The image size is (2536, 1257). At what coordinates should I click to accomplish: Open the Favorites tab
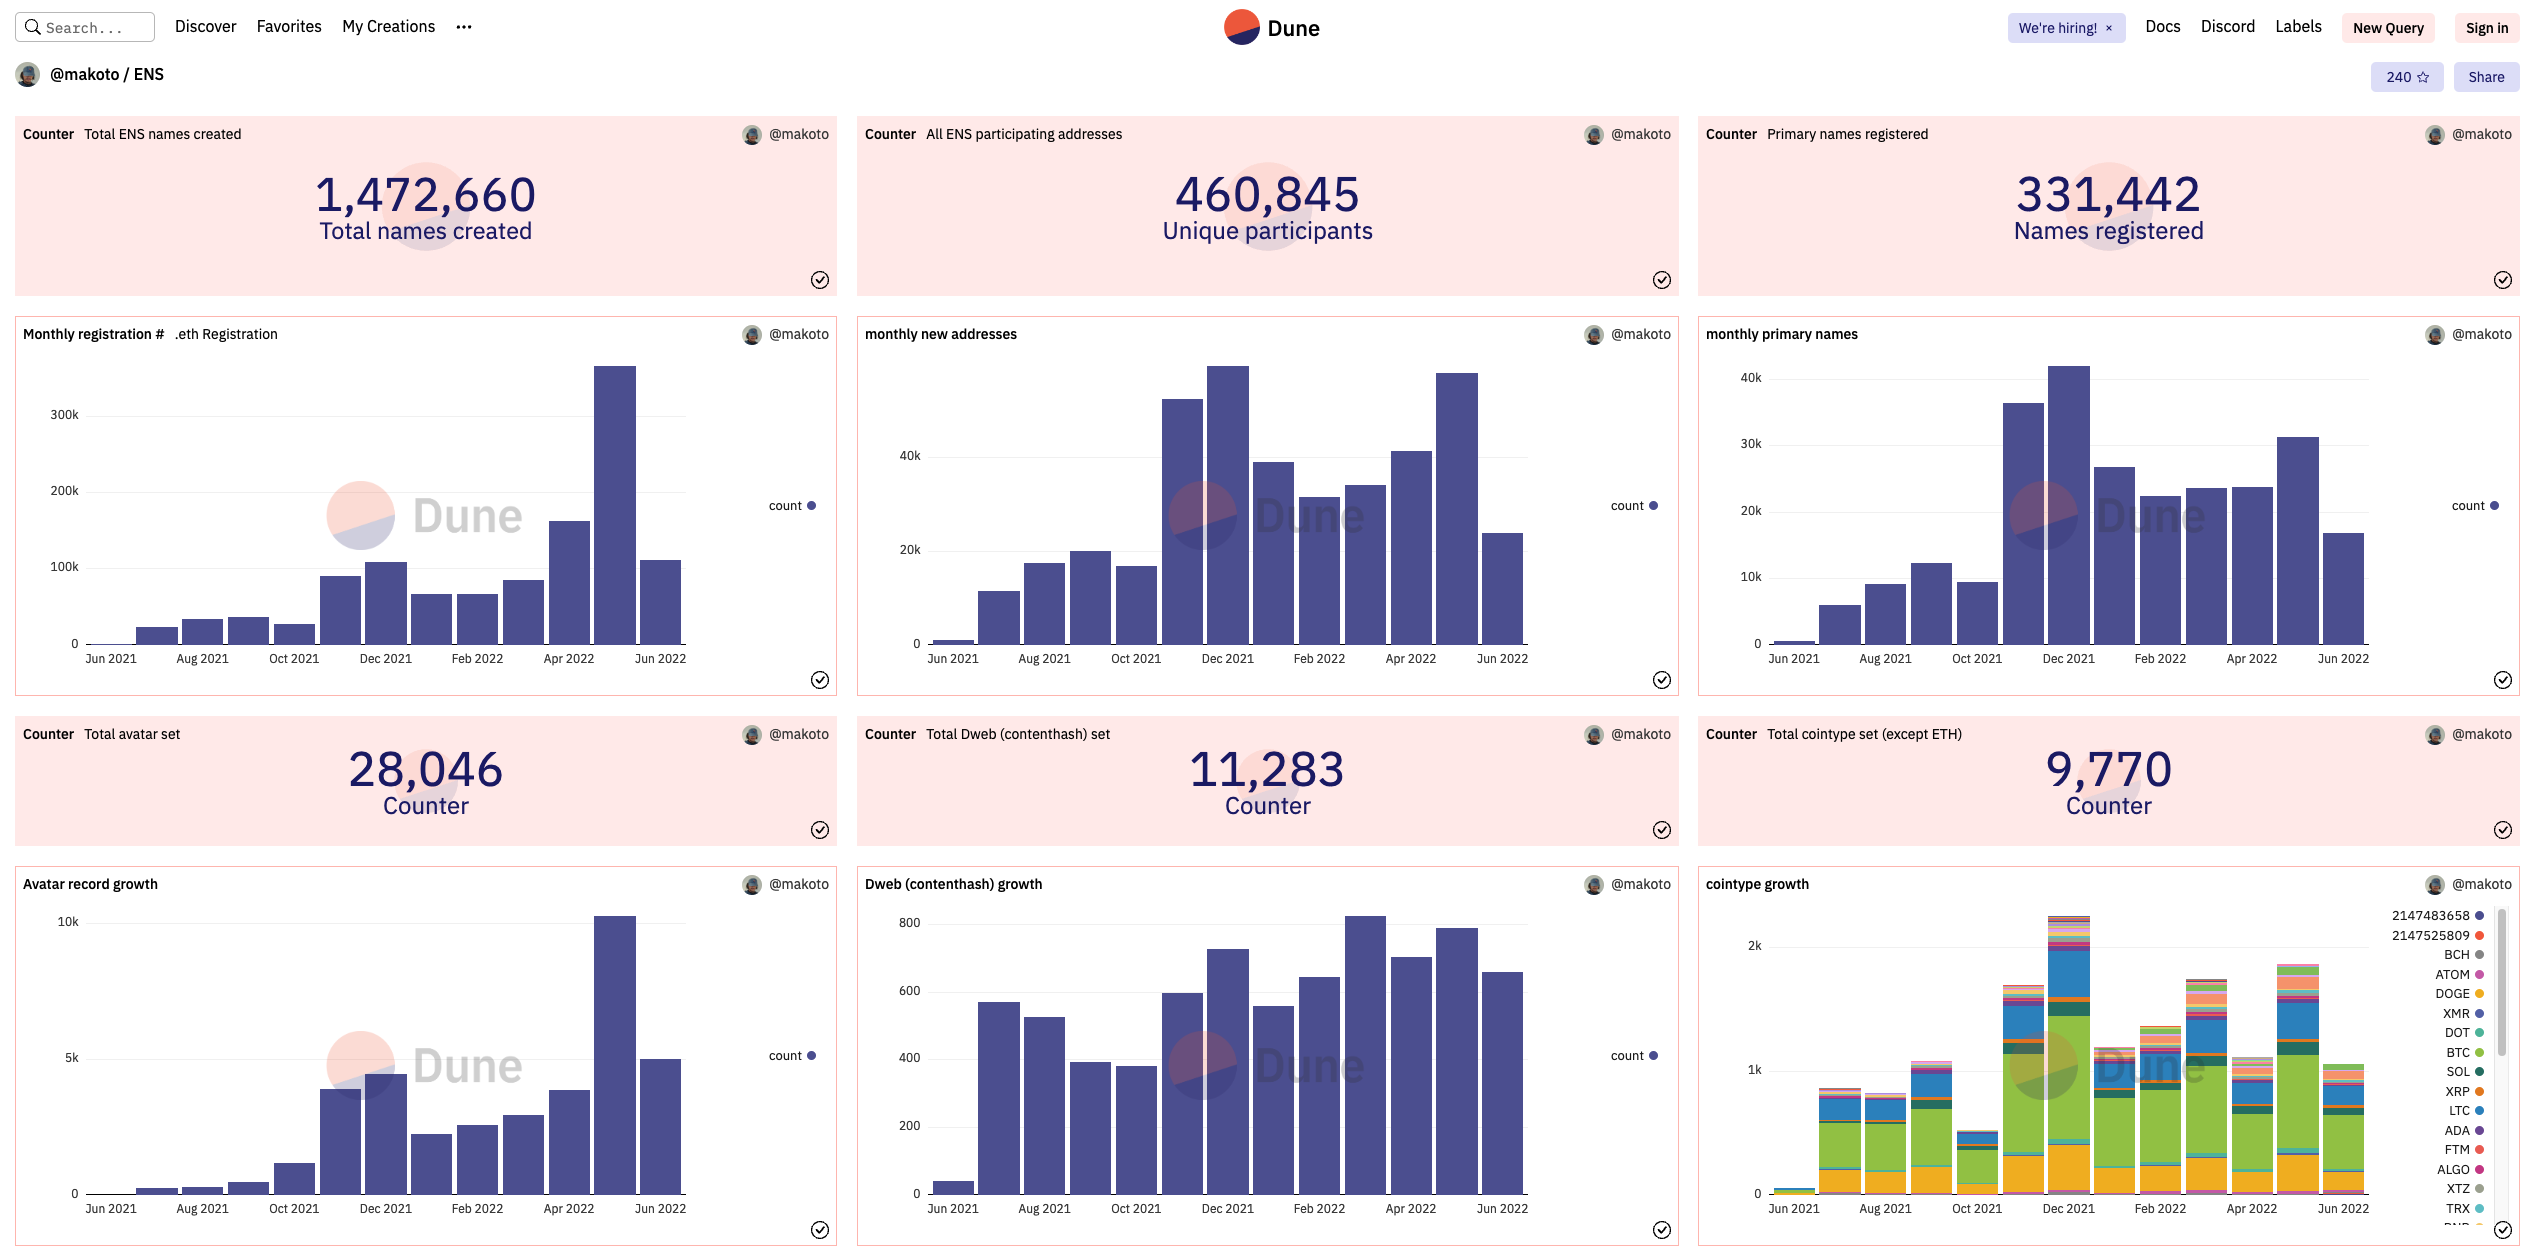pyautogui.click(x=289, y=27)
